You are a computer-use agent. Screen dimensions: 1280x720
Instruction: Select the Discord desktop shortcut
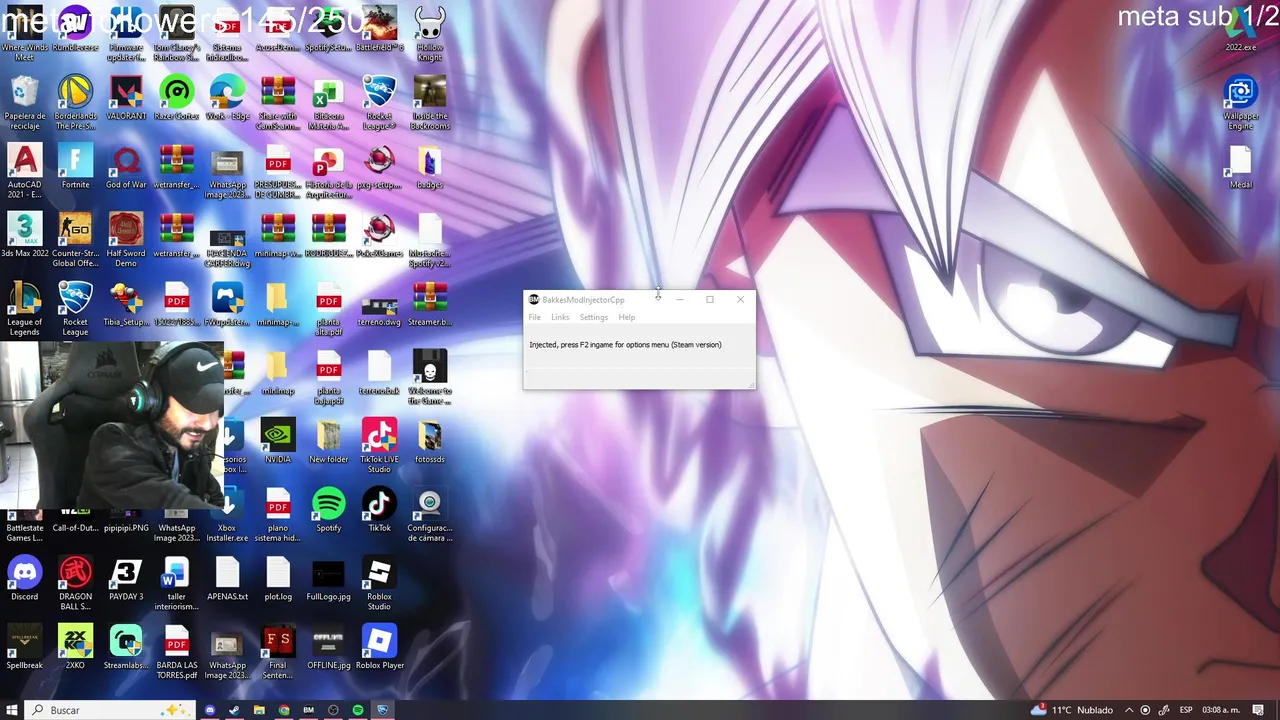[25, 578]
